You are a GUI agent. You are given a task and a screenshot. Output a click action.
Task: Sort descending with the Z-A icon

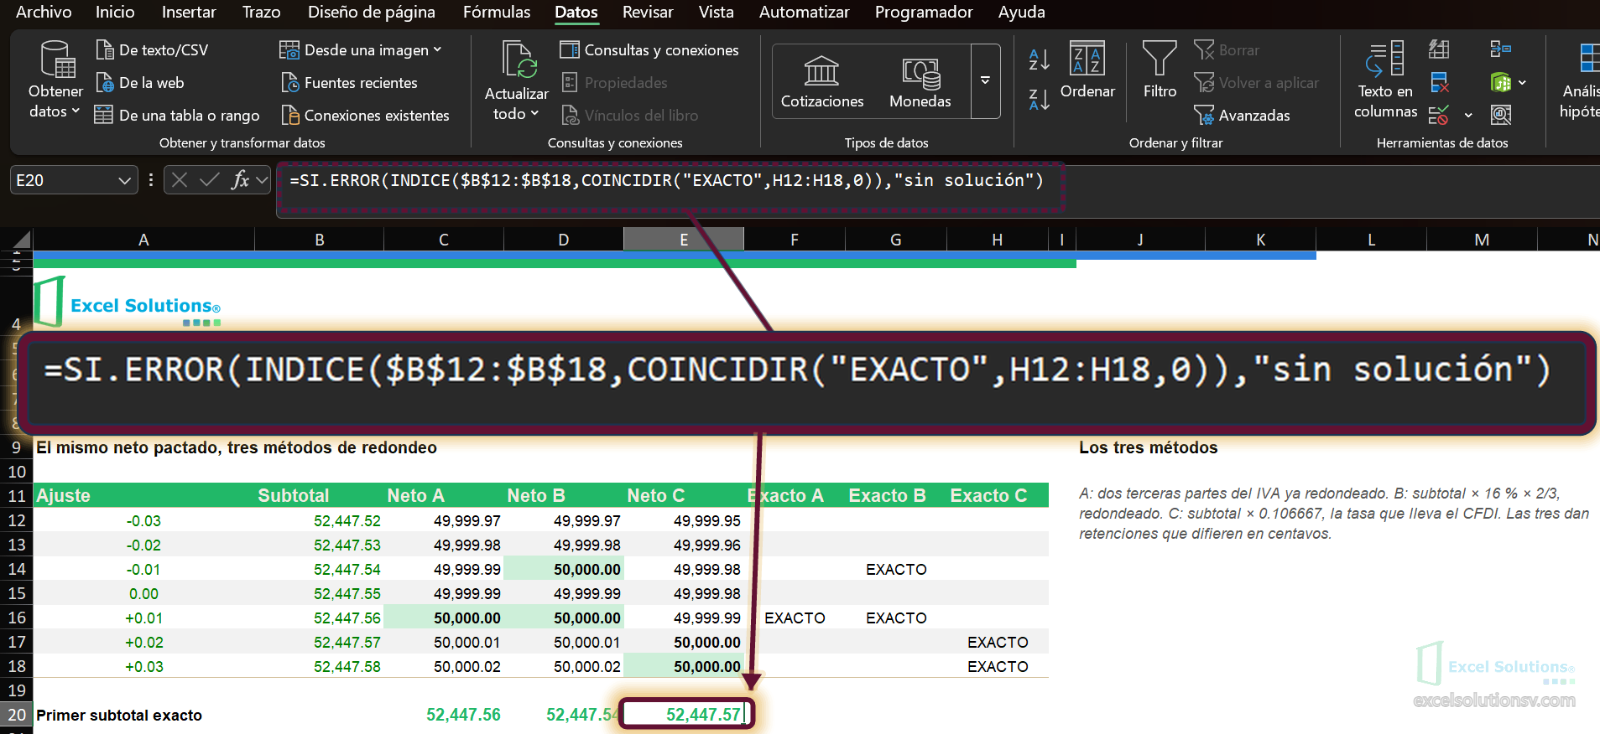tap(1039, 99)
